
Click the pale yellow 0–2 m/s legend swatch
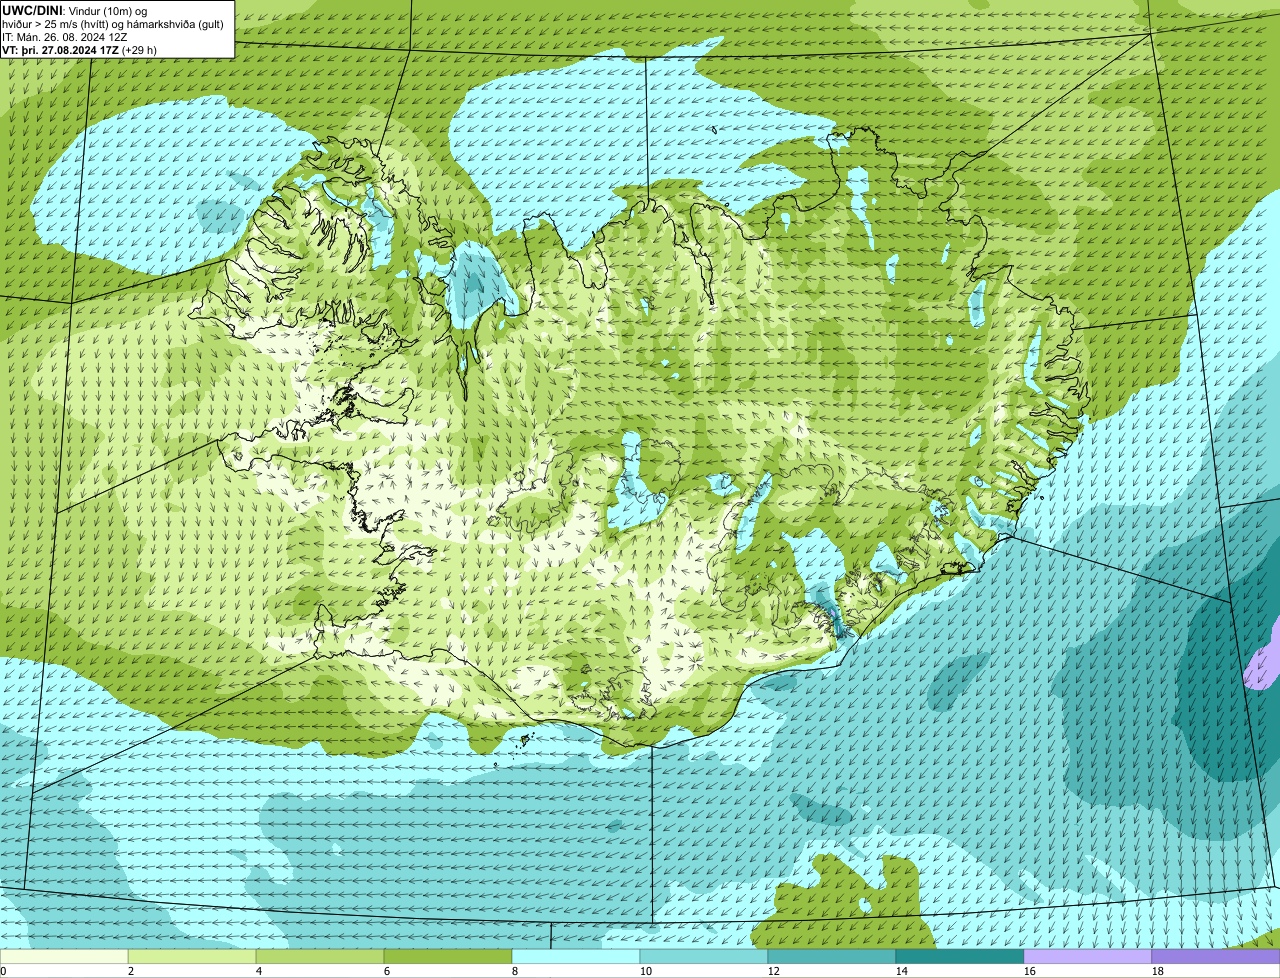[x=64, y=956]
